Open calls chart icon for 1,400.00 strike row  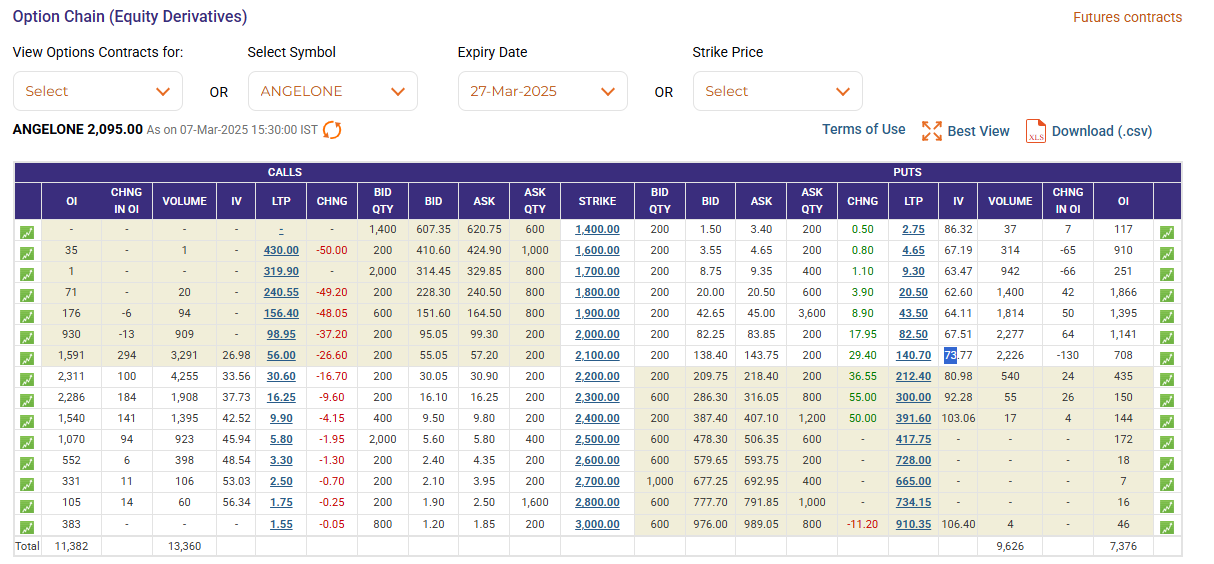[27, 232]
